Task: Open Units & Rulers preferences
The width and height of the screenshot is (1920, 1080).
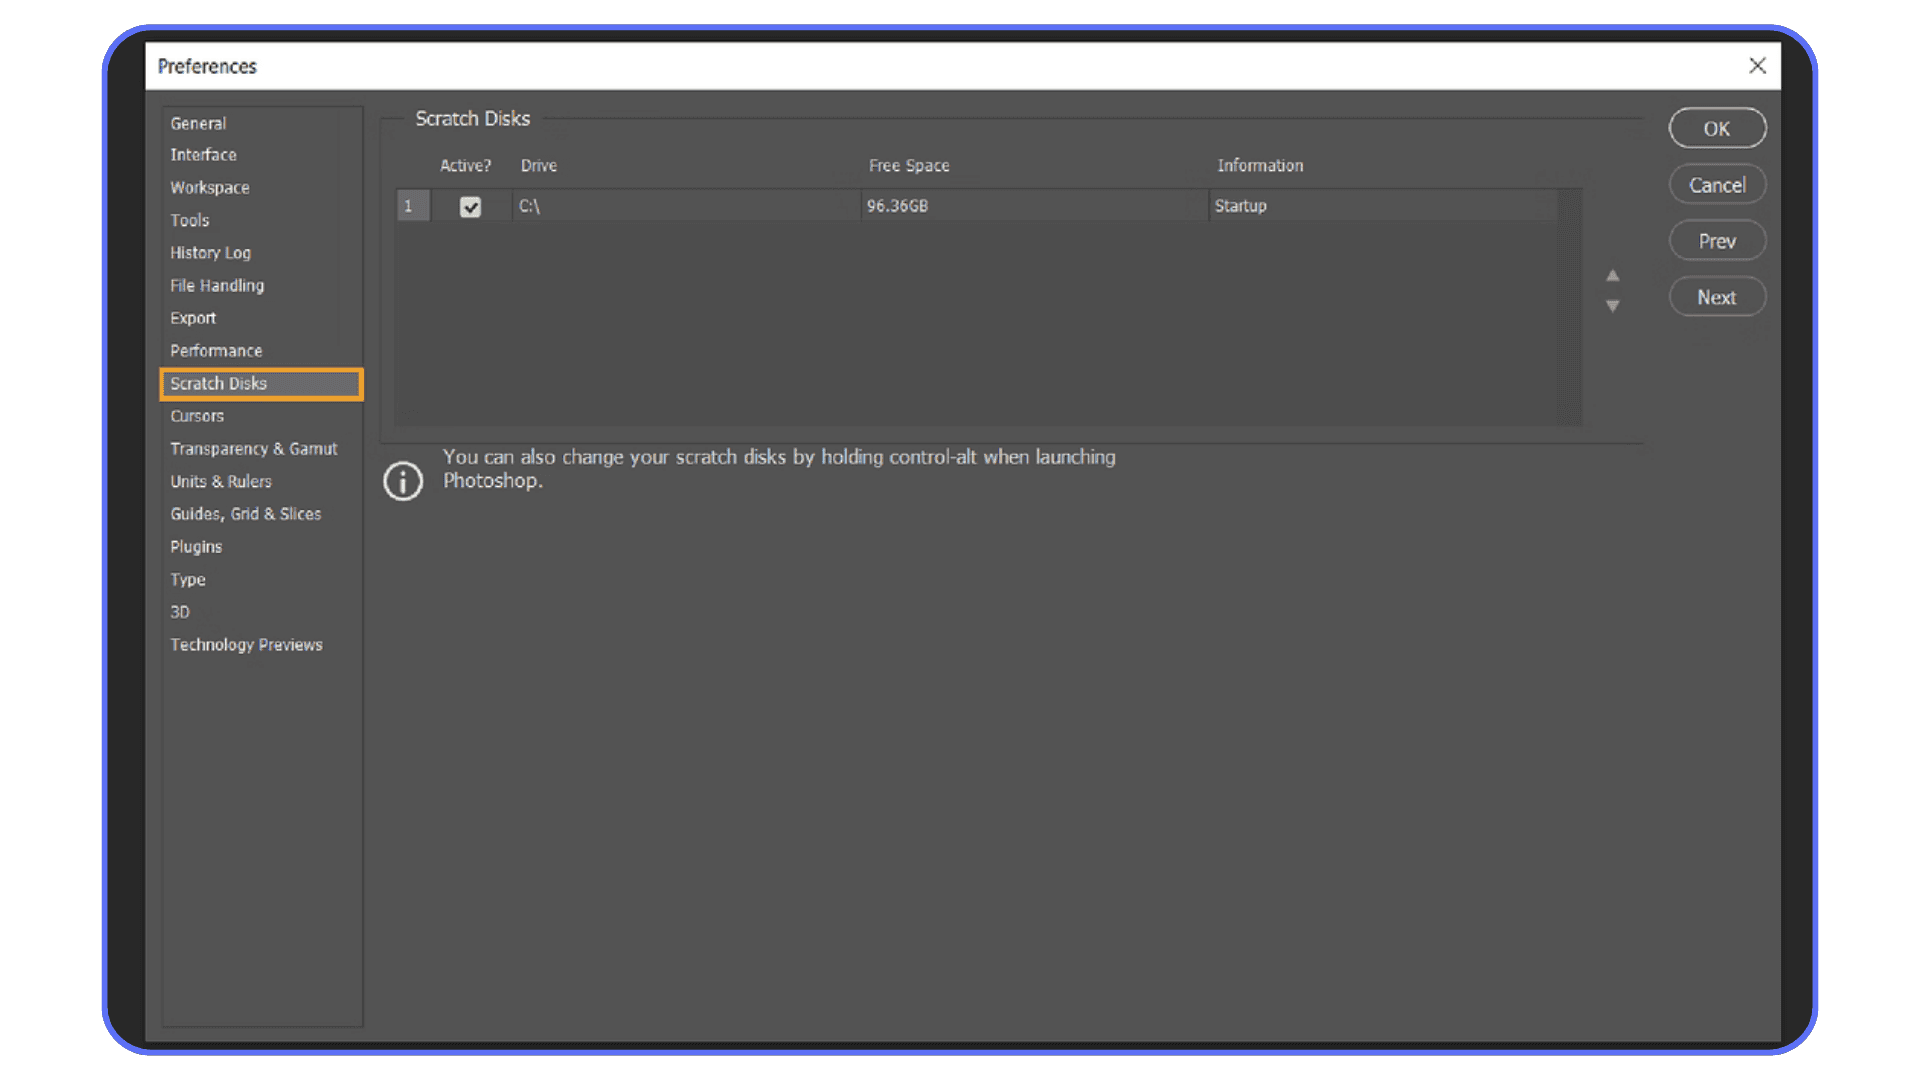Action: tap(221, 481)
